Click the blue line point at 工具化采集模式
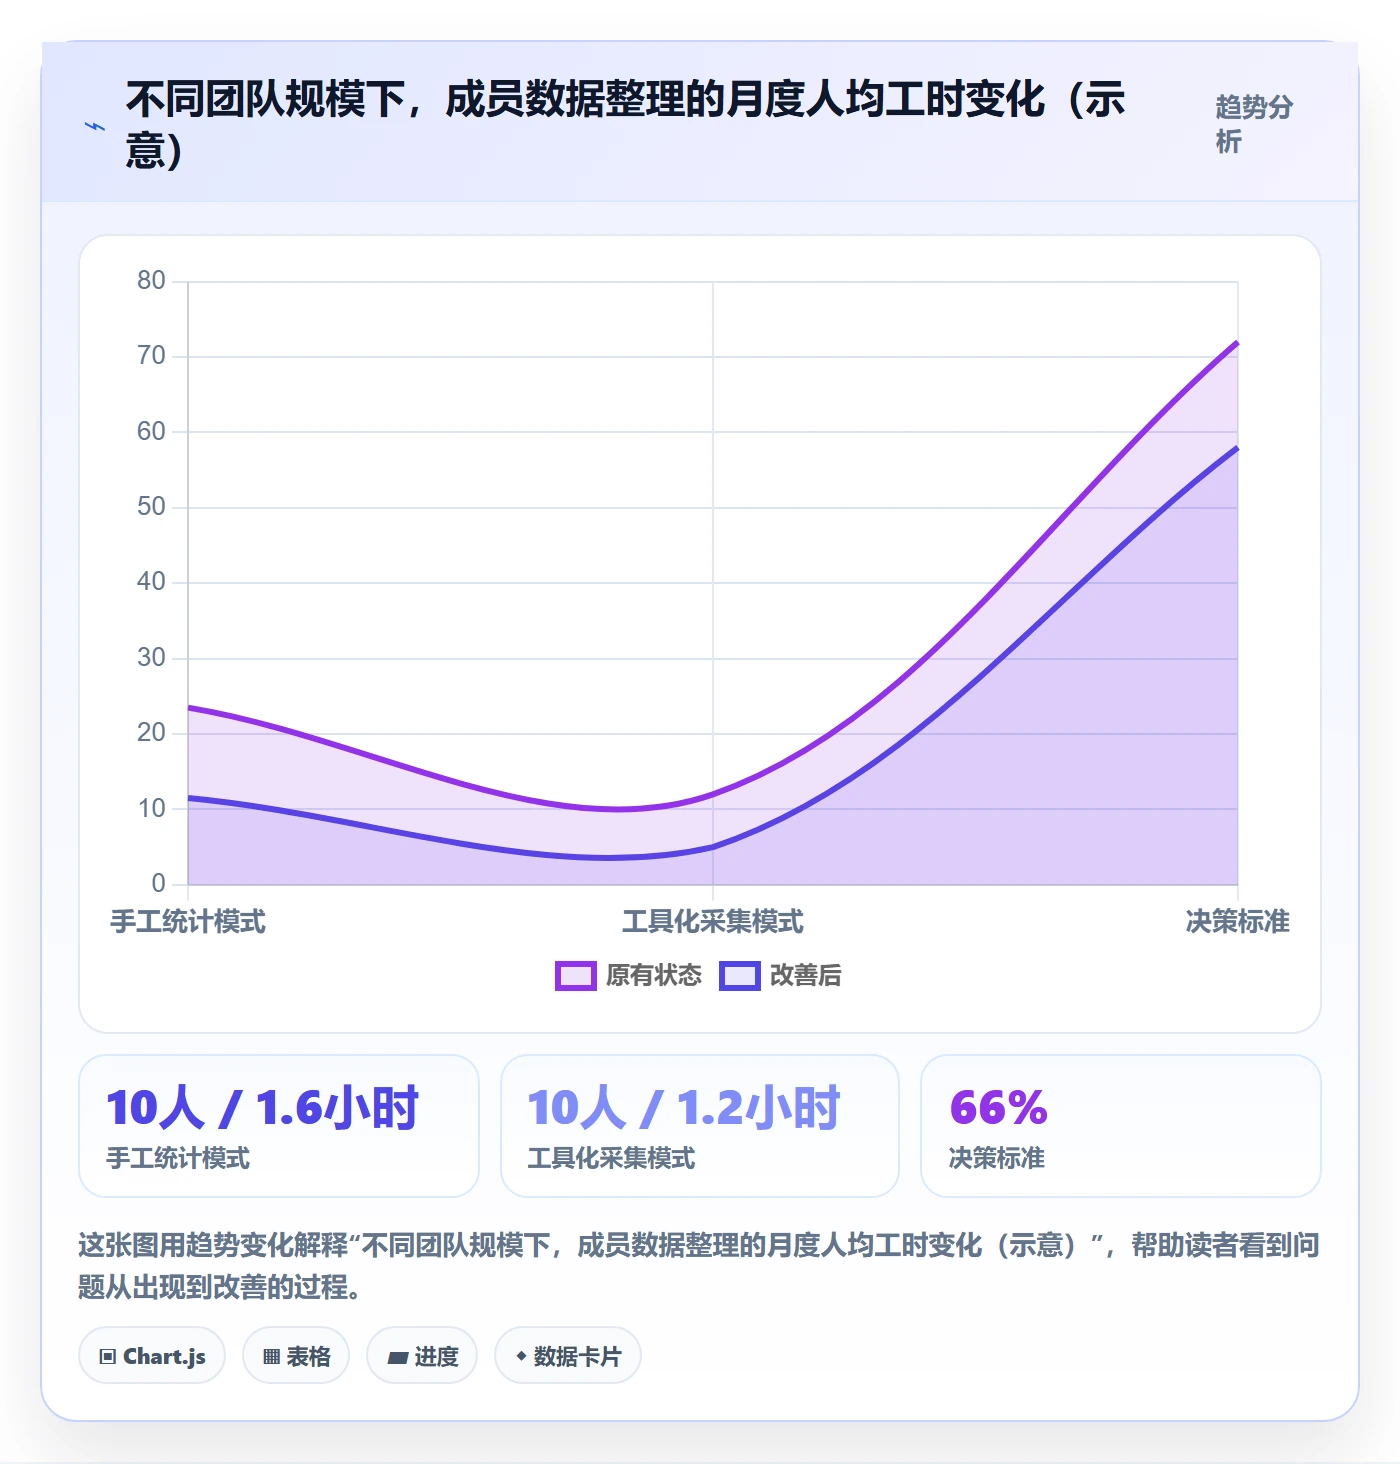1400x1464 pixels. point(713,847)
